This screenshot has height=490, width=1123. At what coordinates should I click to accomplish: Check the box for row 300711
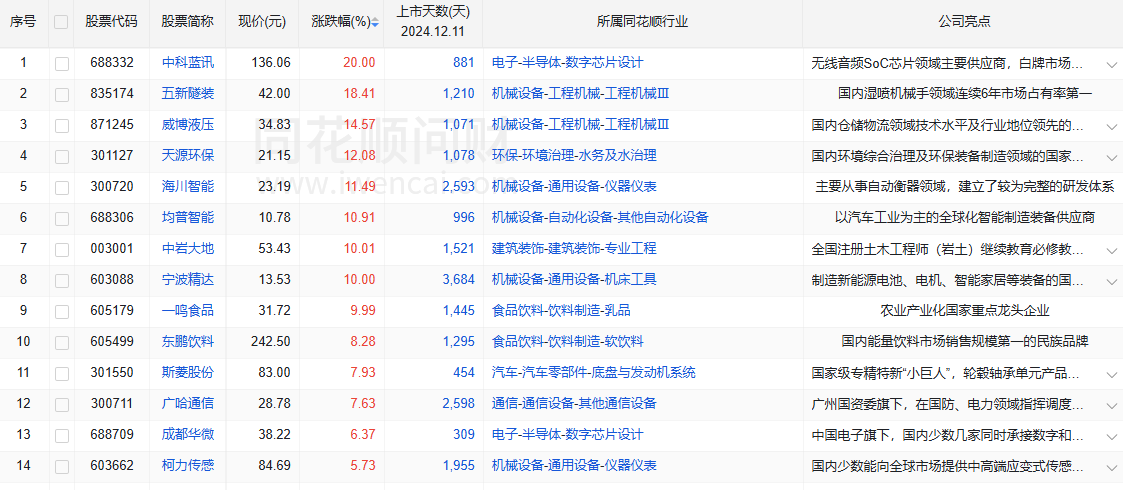point(62,404)
